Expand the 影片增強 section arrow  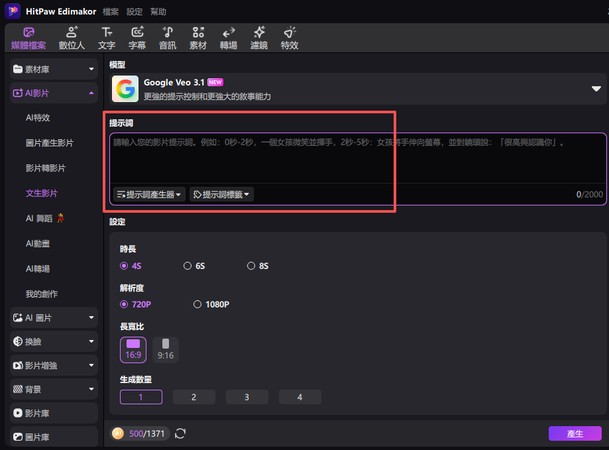(x=91, y=365)
